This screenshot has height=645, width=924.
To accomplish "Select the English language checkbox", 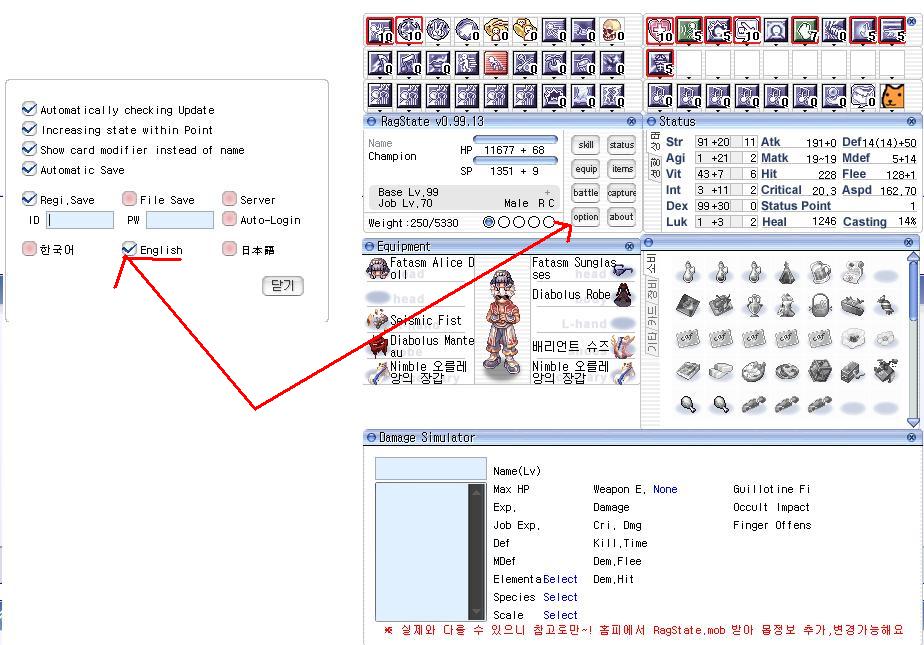I will [129, 249].
